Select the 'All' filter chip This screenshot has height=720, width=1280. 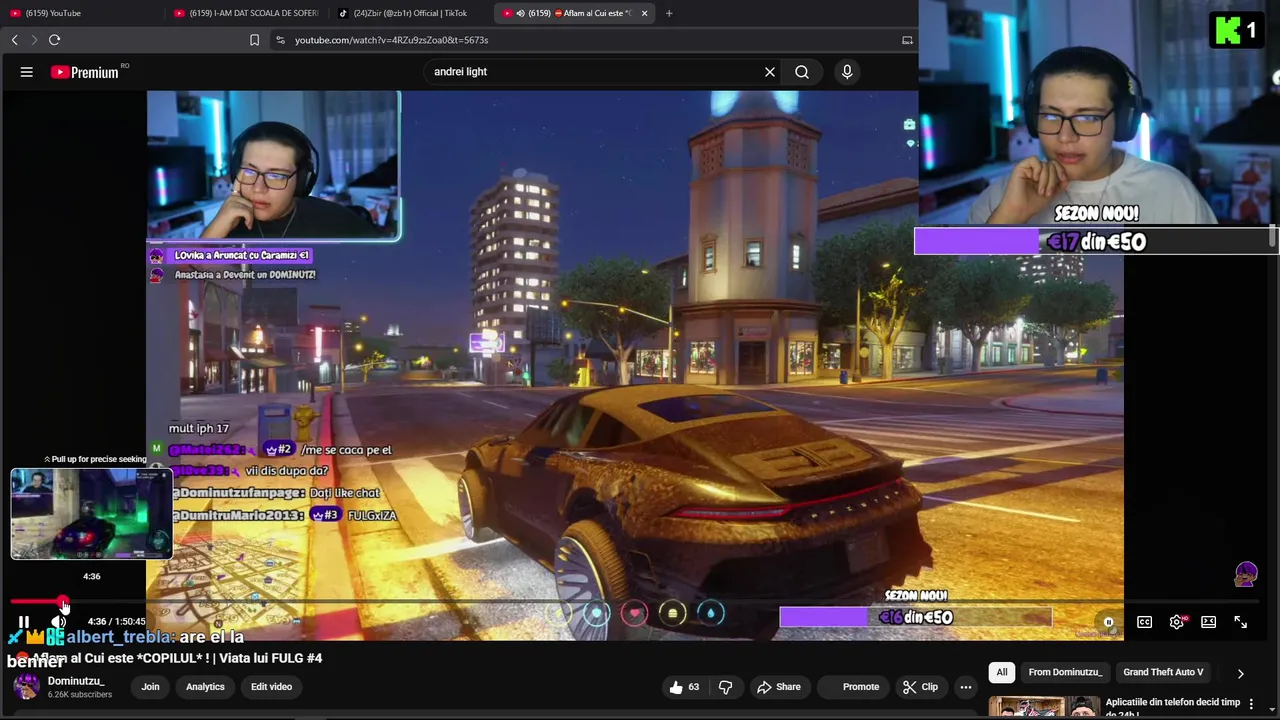[1002, 672]
